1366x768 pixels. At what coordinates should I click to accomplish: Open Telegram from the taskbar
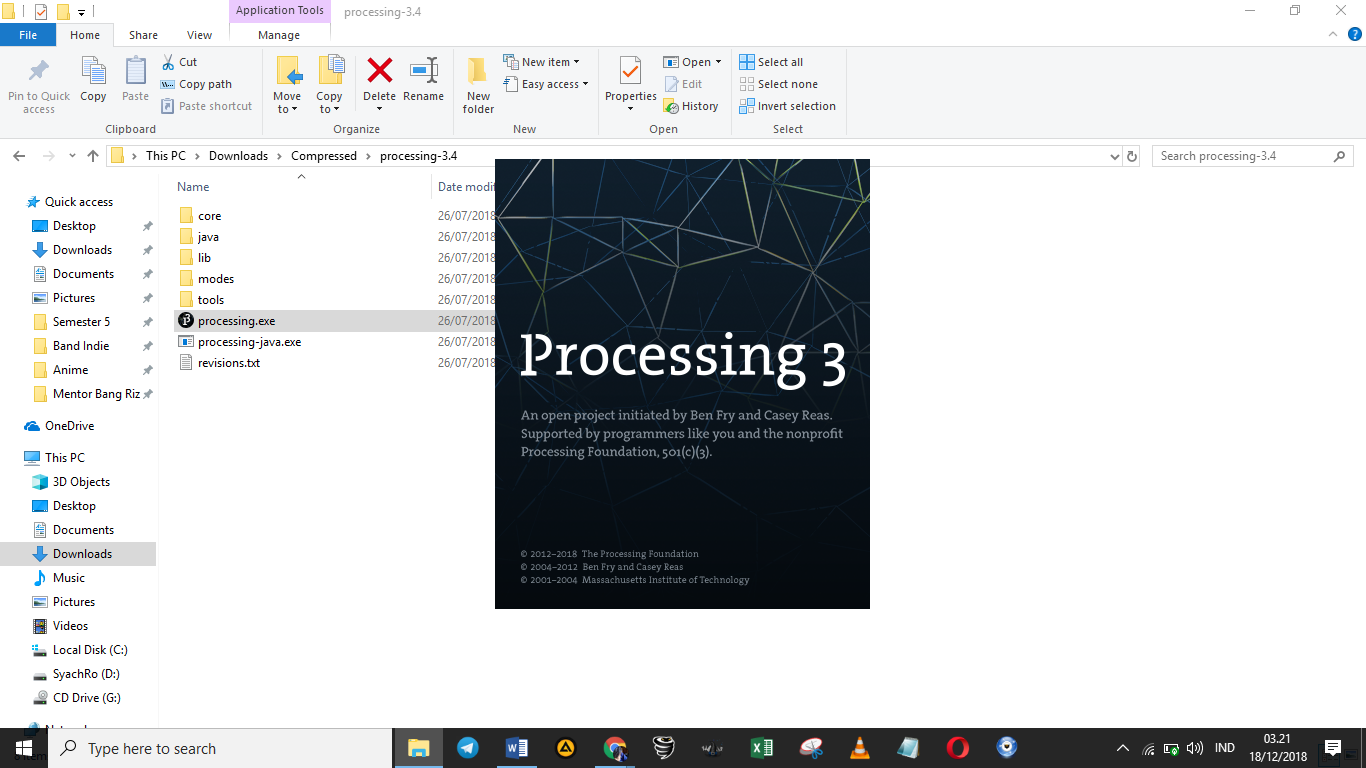click(x=467, y=747)
